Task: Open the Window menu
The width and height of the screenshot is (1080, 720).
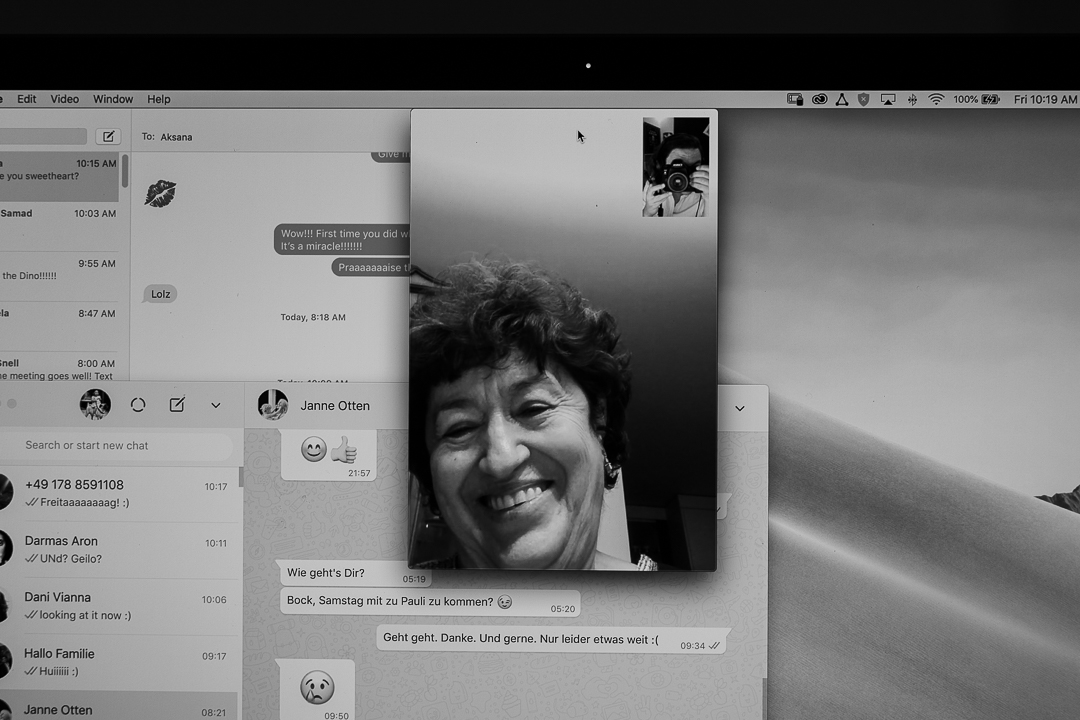Action: [x=113, y=99]
